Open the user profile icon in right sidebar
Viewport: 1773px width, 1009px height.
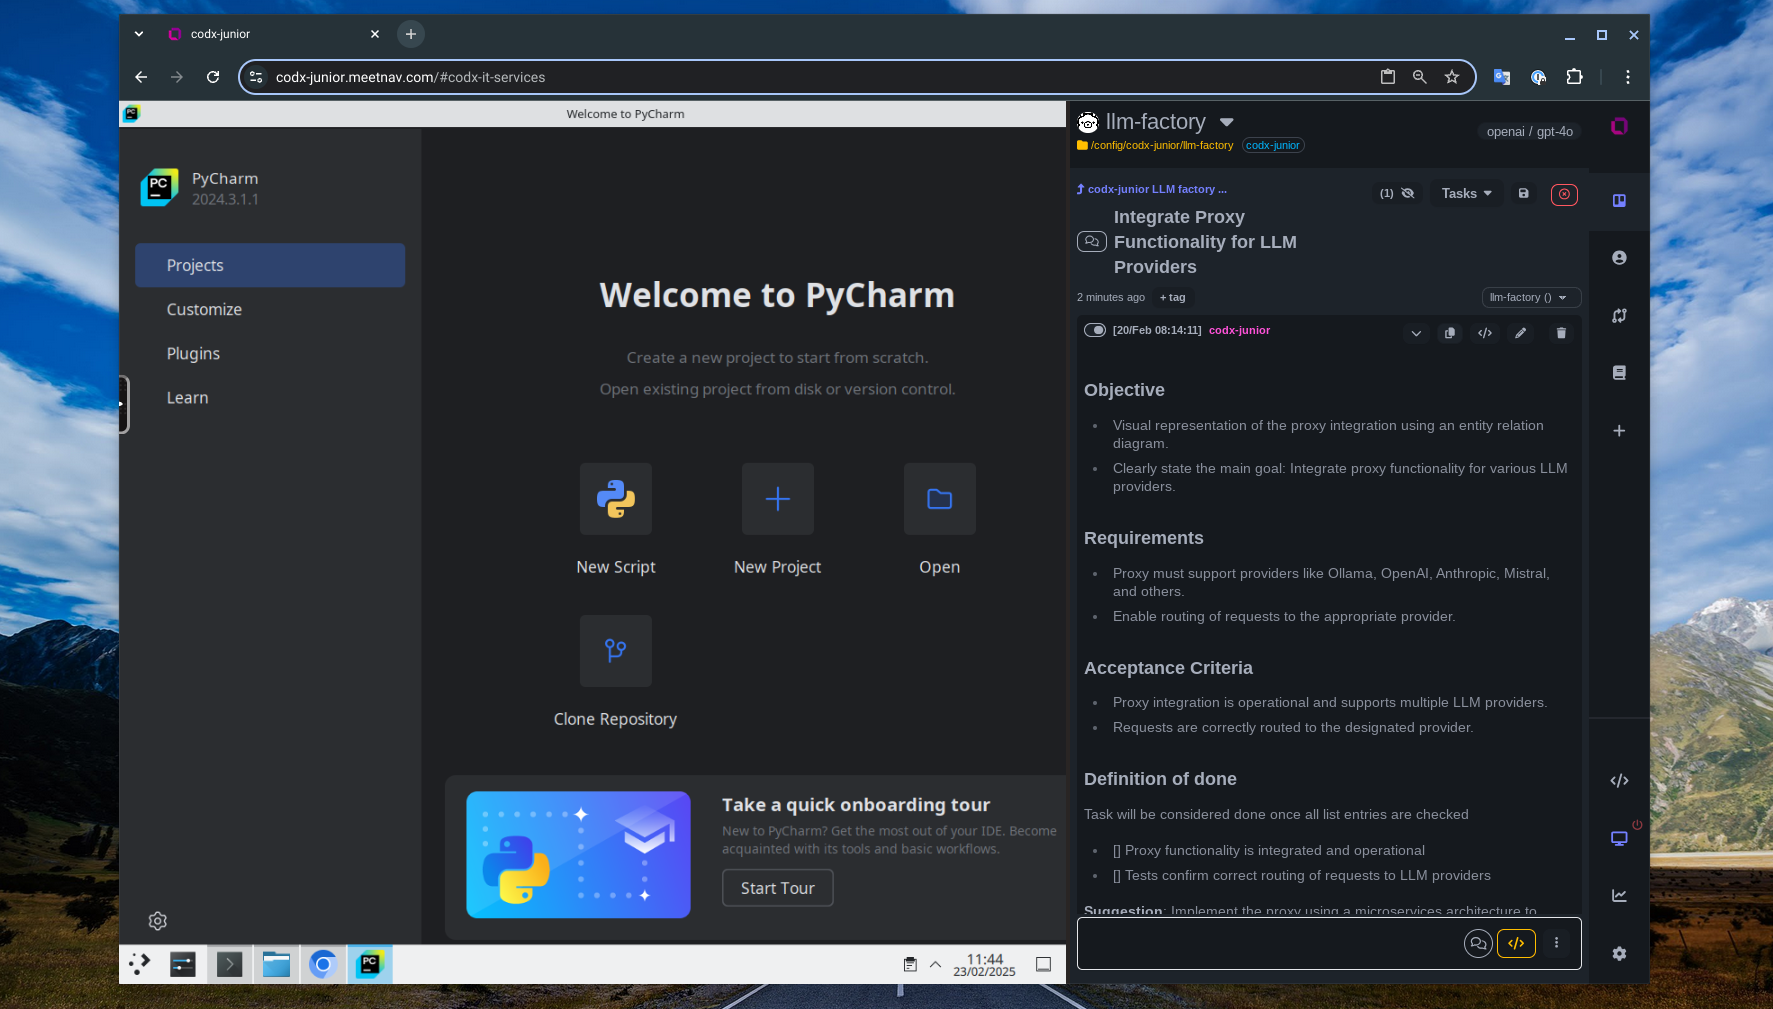pyautogui.click(x=1619, y=258)
